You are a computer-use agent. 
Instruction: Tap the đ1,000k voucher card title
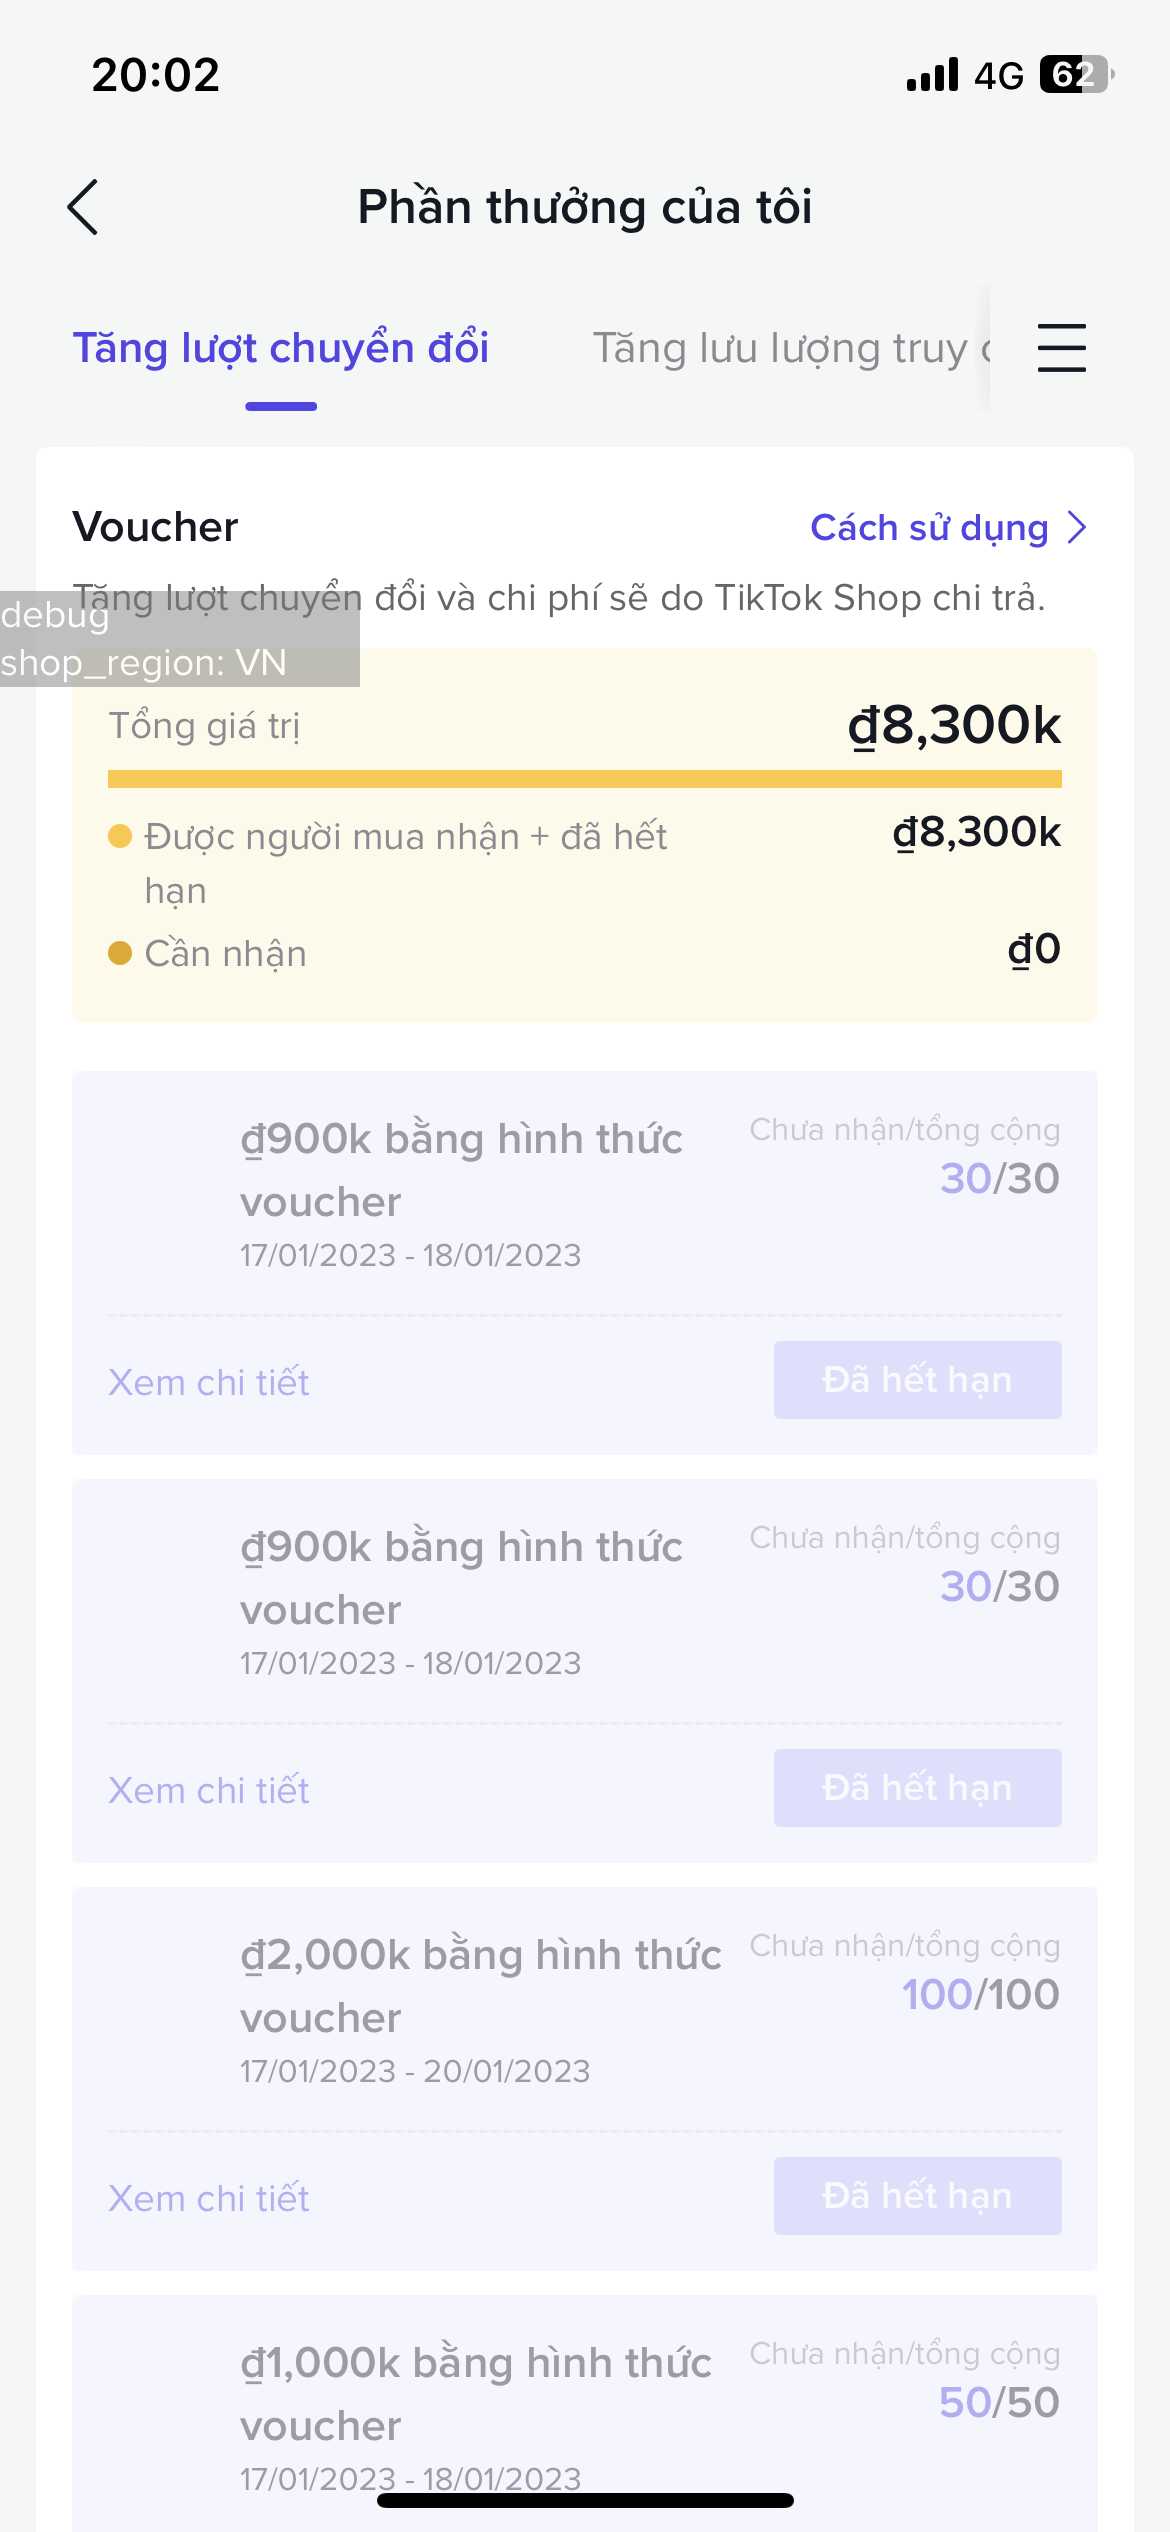[476, 2393]
